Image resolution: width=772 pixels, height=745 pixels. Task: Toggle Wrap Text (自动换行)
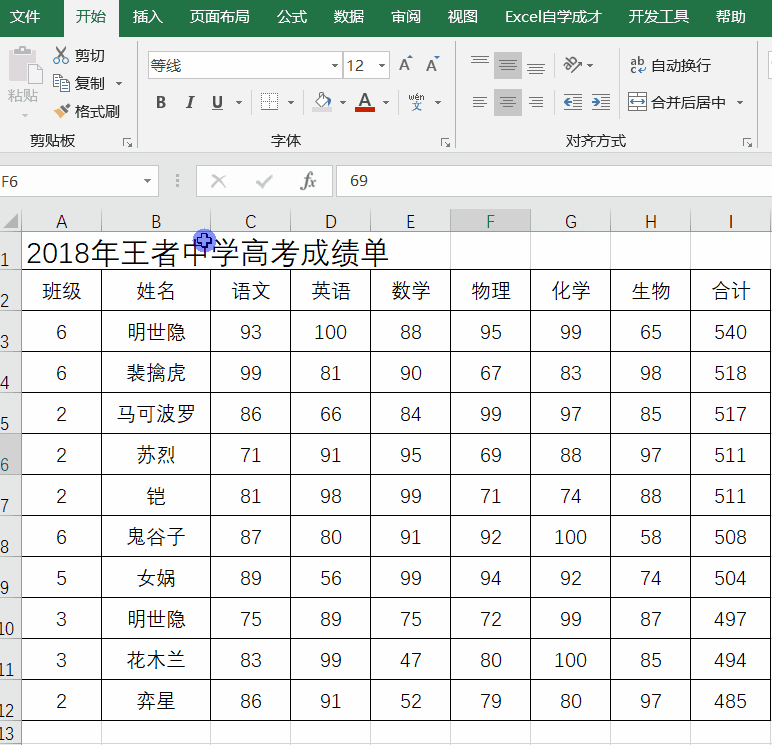pos(670,65)
